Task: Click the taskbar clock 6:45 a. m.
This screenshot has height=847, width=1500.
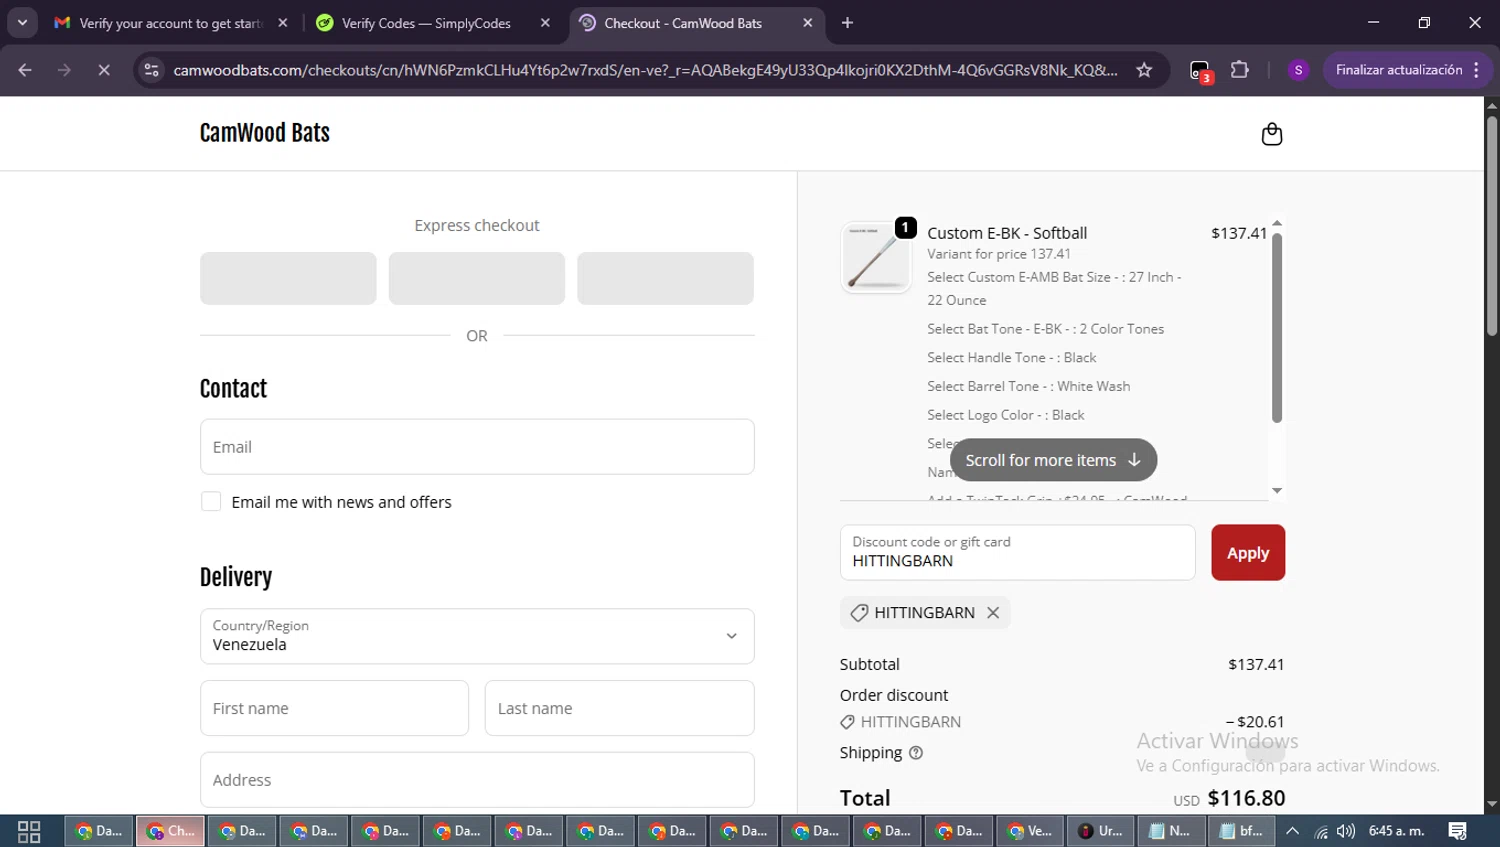Action: pyautogui.click(x=1397, y=831)
